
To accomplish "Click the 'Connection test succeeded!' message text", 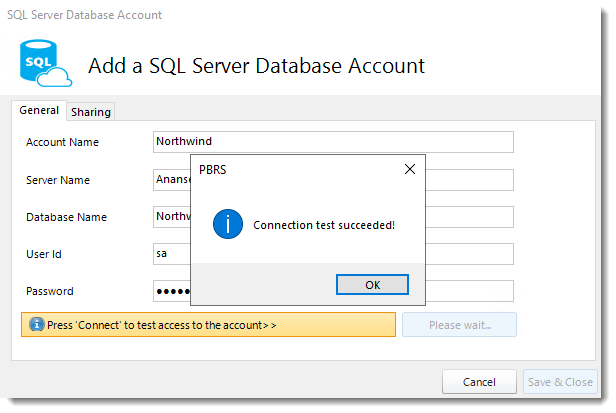I will (x=324, y=225).
